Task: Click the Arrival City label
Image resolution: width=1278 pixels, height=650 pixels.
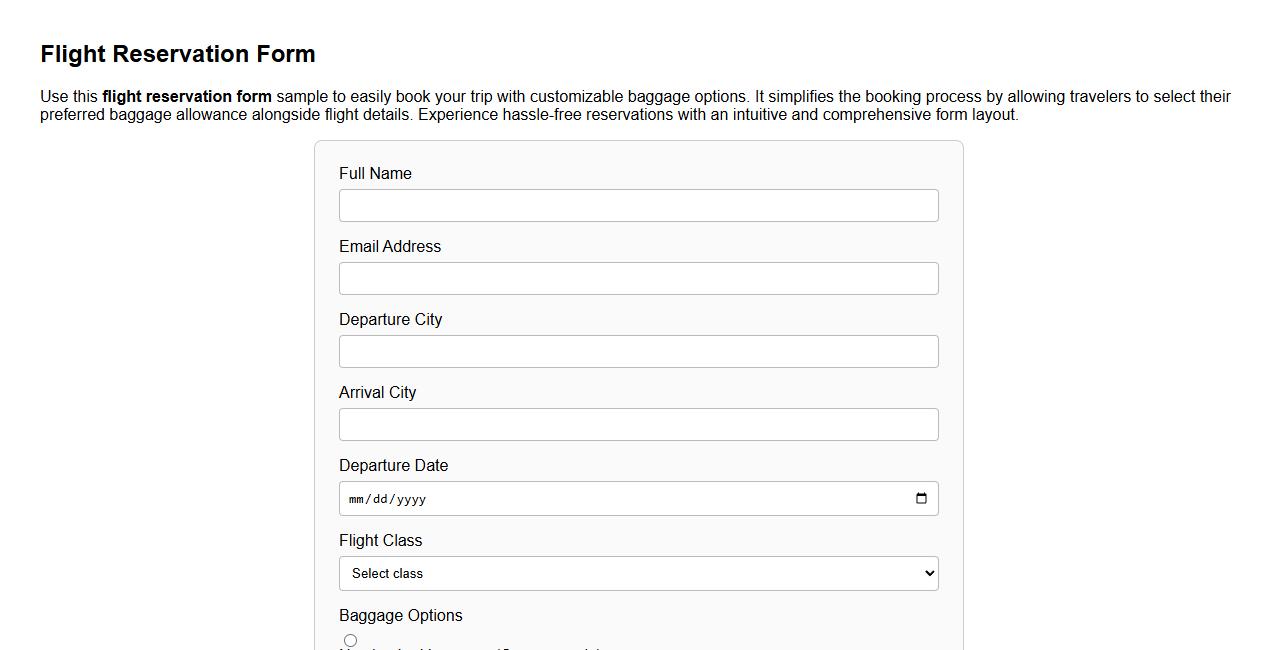Action: 378,392
